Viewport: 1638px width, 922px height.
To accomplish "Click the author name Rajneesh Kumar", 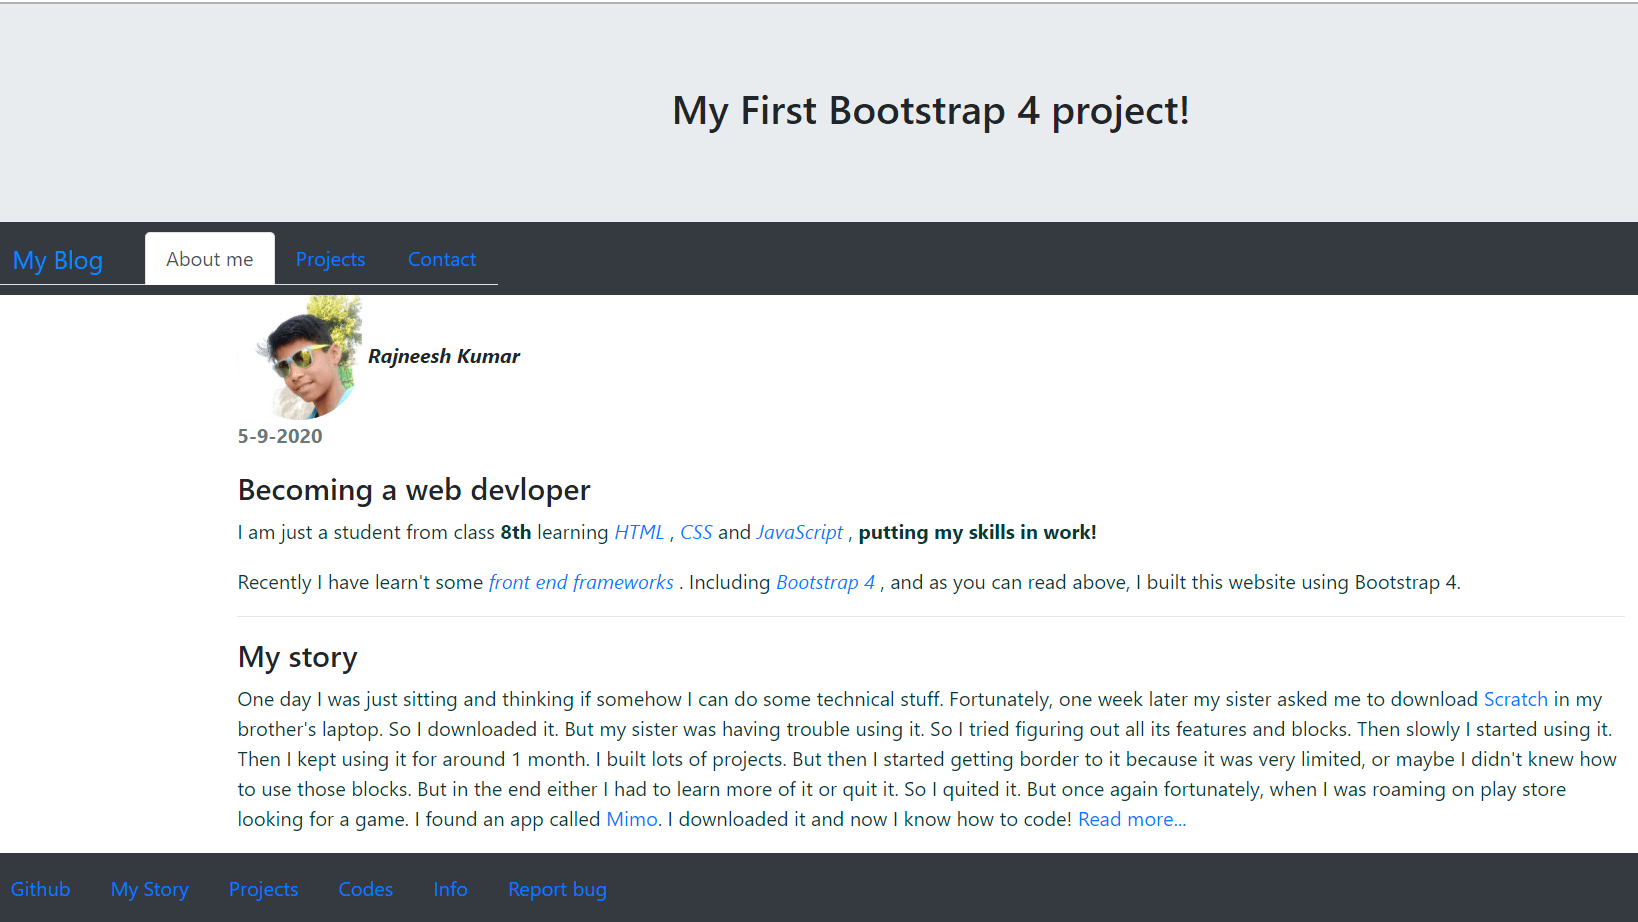I will click(444, 357).
